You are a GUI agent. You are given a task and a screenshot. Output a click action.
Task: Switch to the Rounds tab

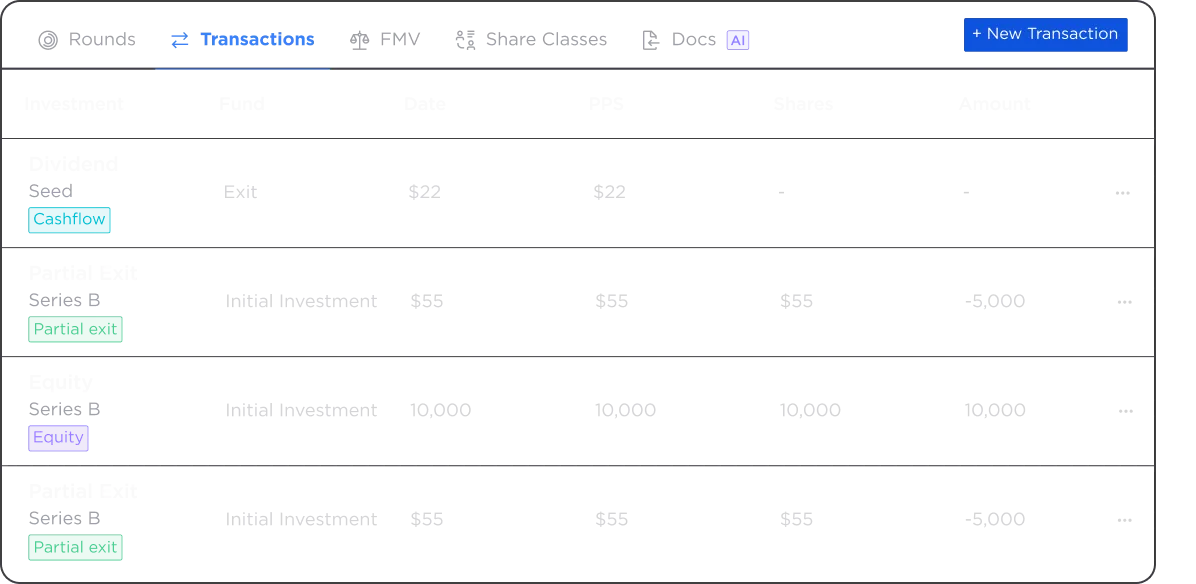tap(87, 40)
